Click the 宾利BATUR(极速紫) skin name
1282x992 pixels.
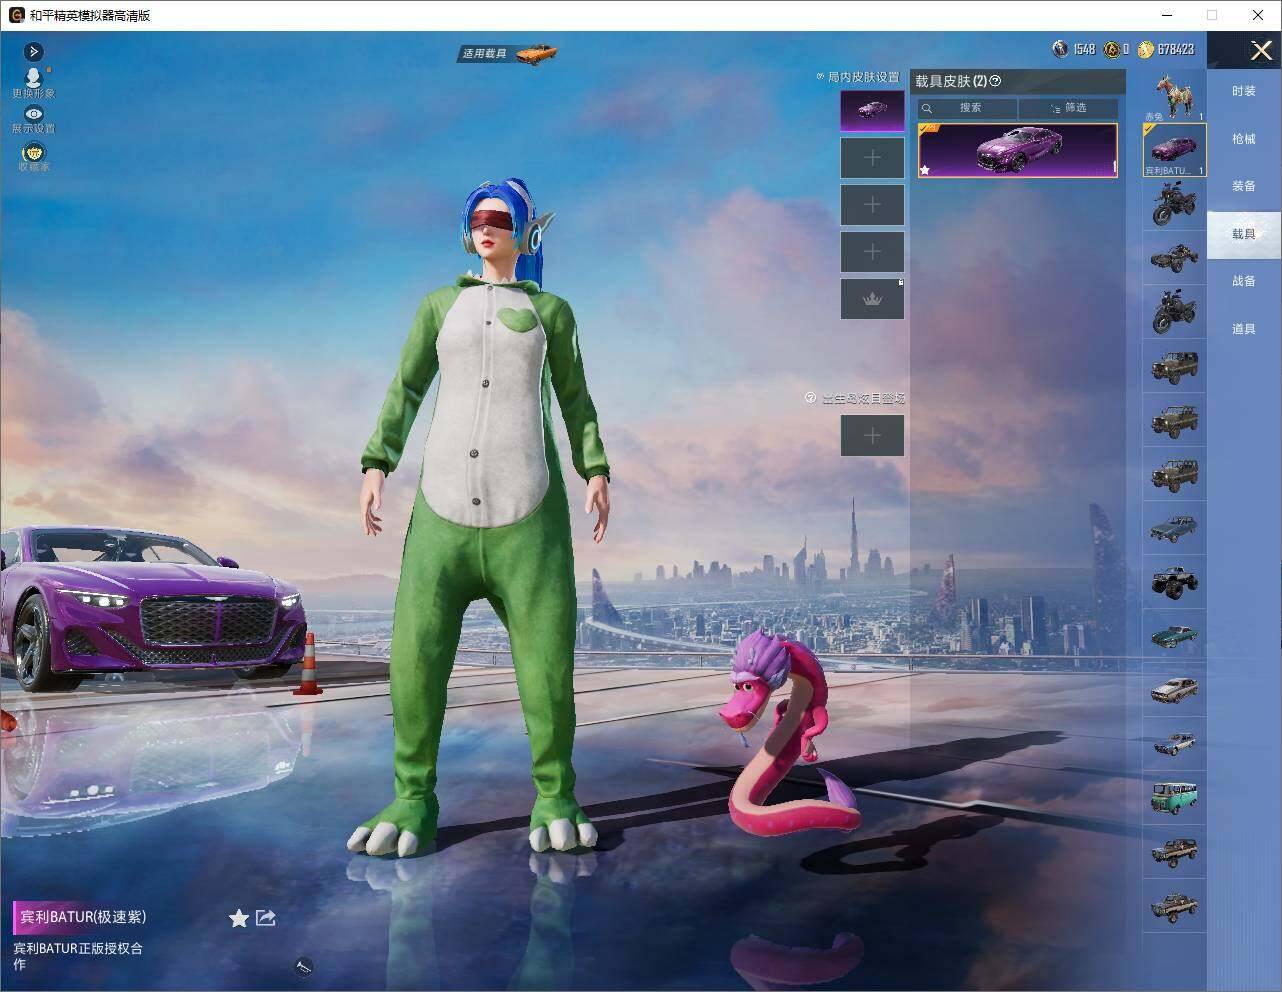[x=83, y=917]
